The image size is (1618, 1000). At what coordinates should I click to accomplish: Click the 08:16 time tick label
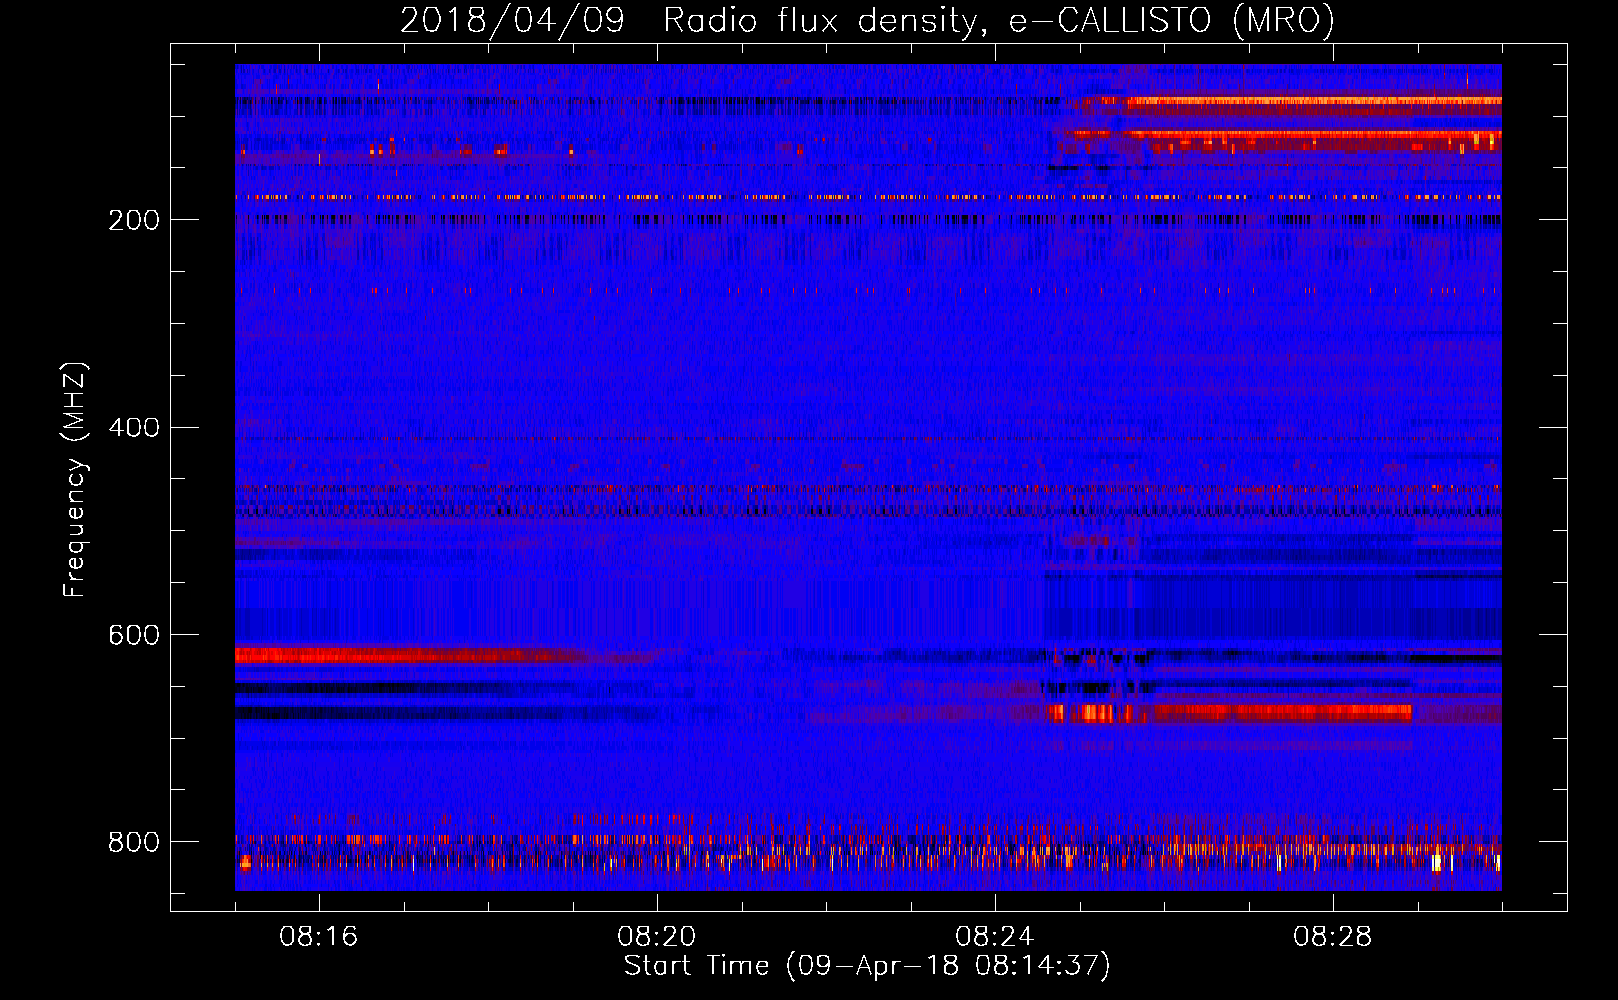pyautogui.click(x=318, y=937)
